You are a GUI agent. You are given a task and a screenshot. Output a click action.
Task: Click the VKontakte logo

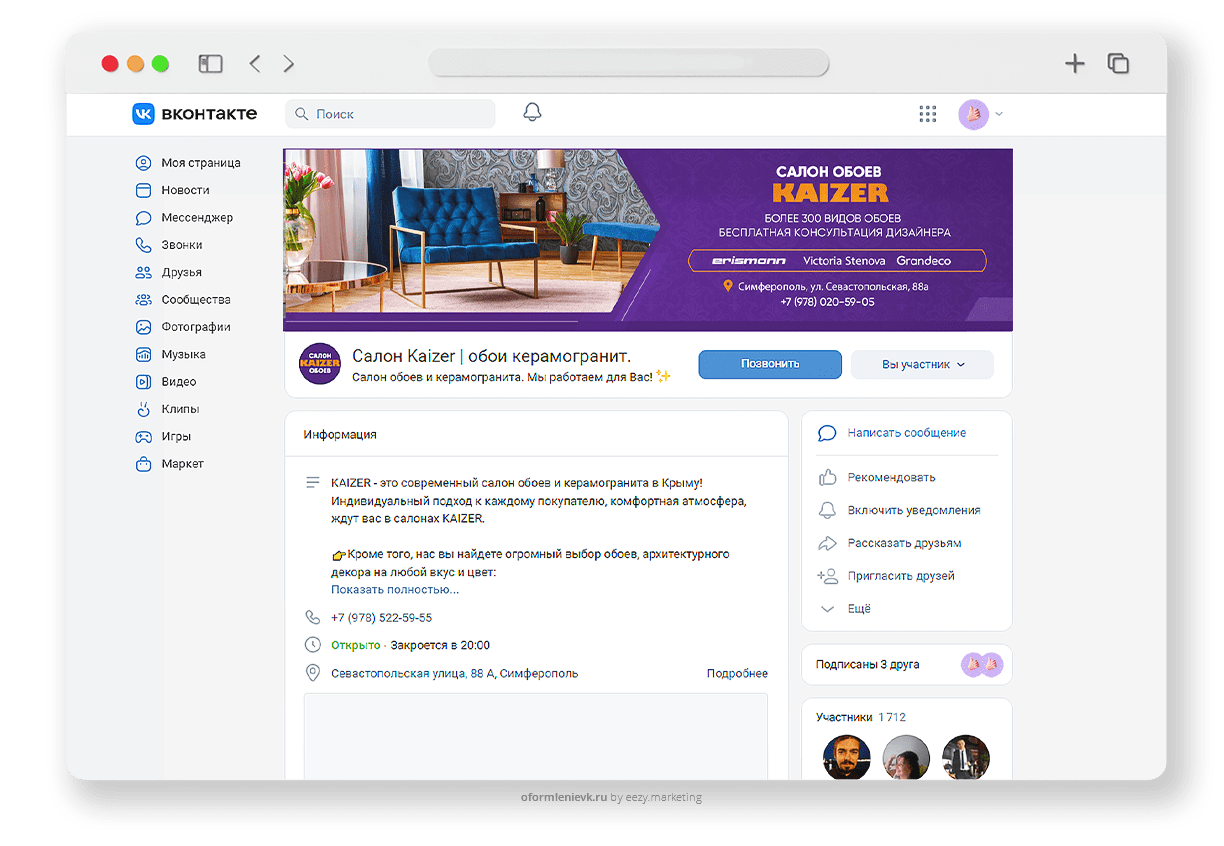(195, 114)
